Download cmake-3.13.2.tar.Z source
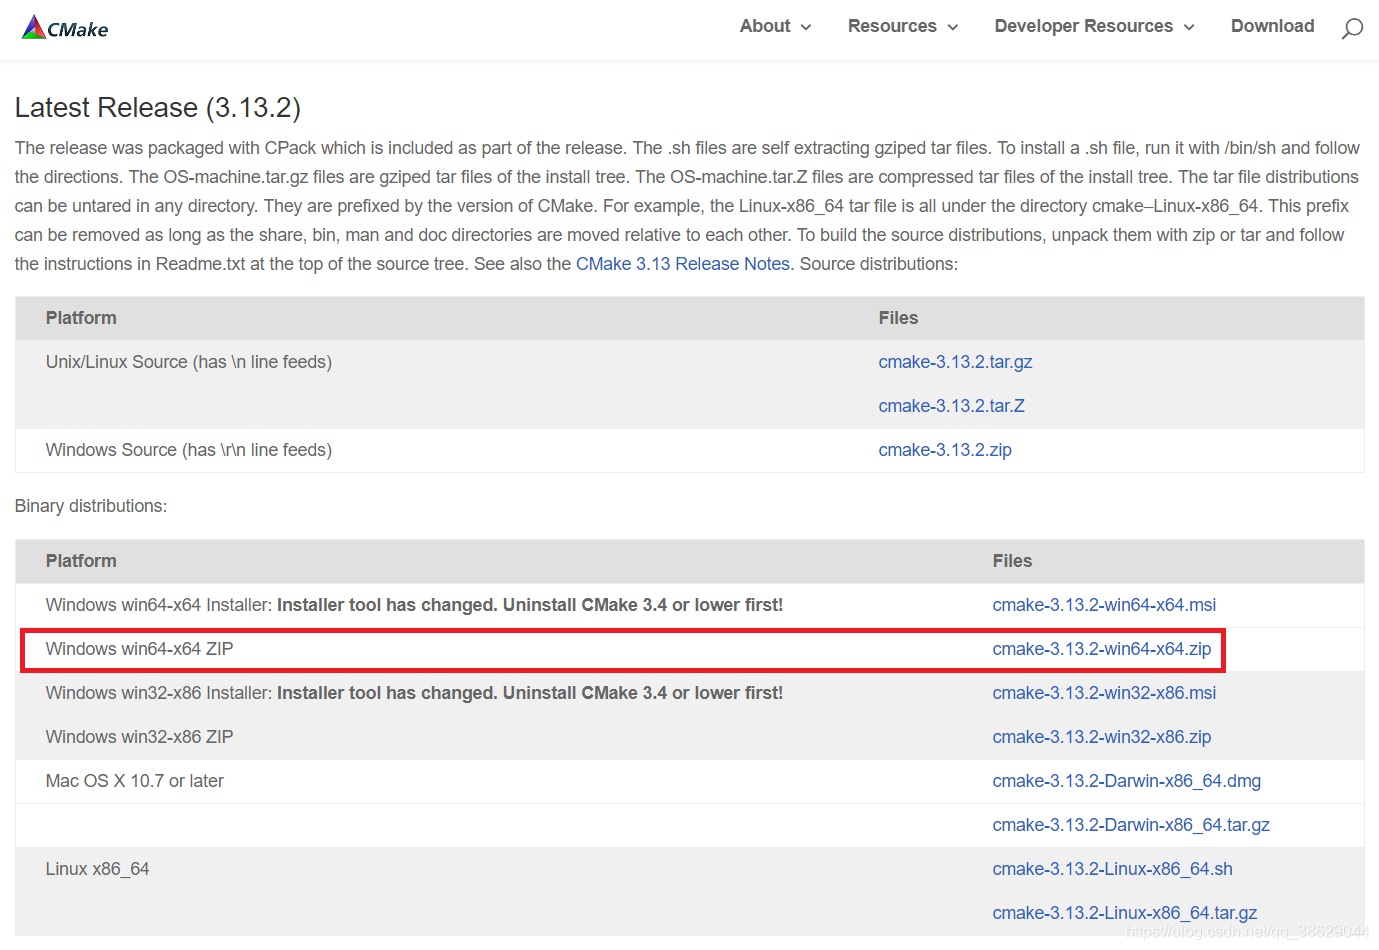This screenshot has width=1379, height=950. coord(951,406)
